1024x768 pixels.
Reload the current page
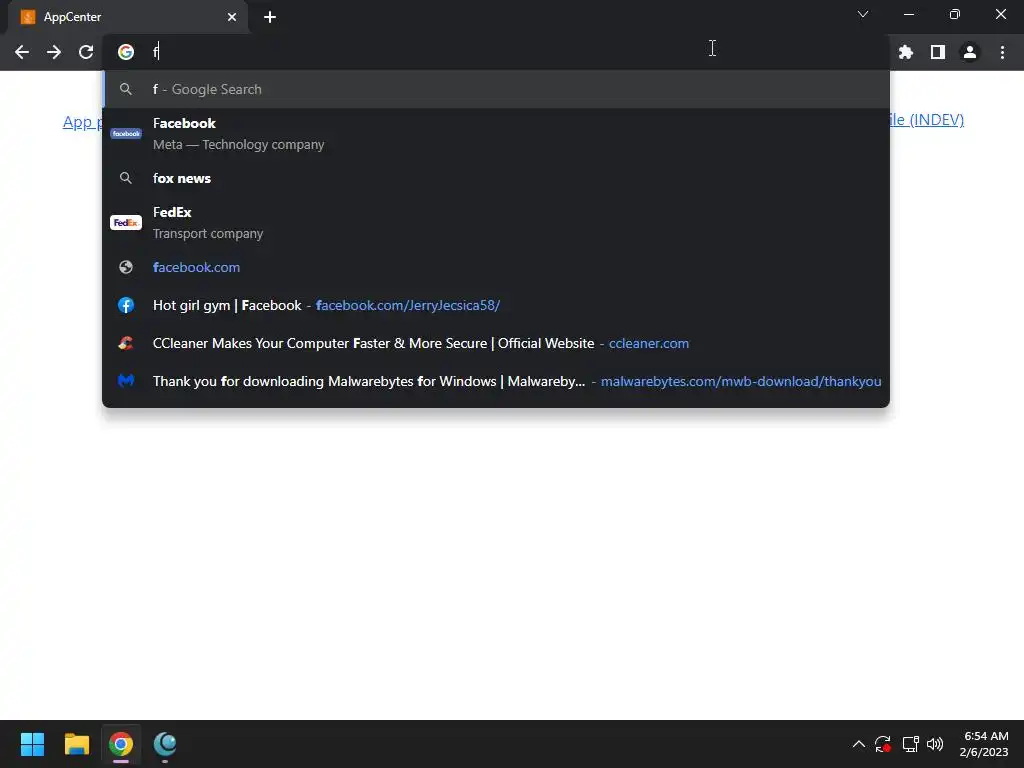(x=86, y=52)
